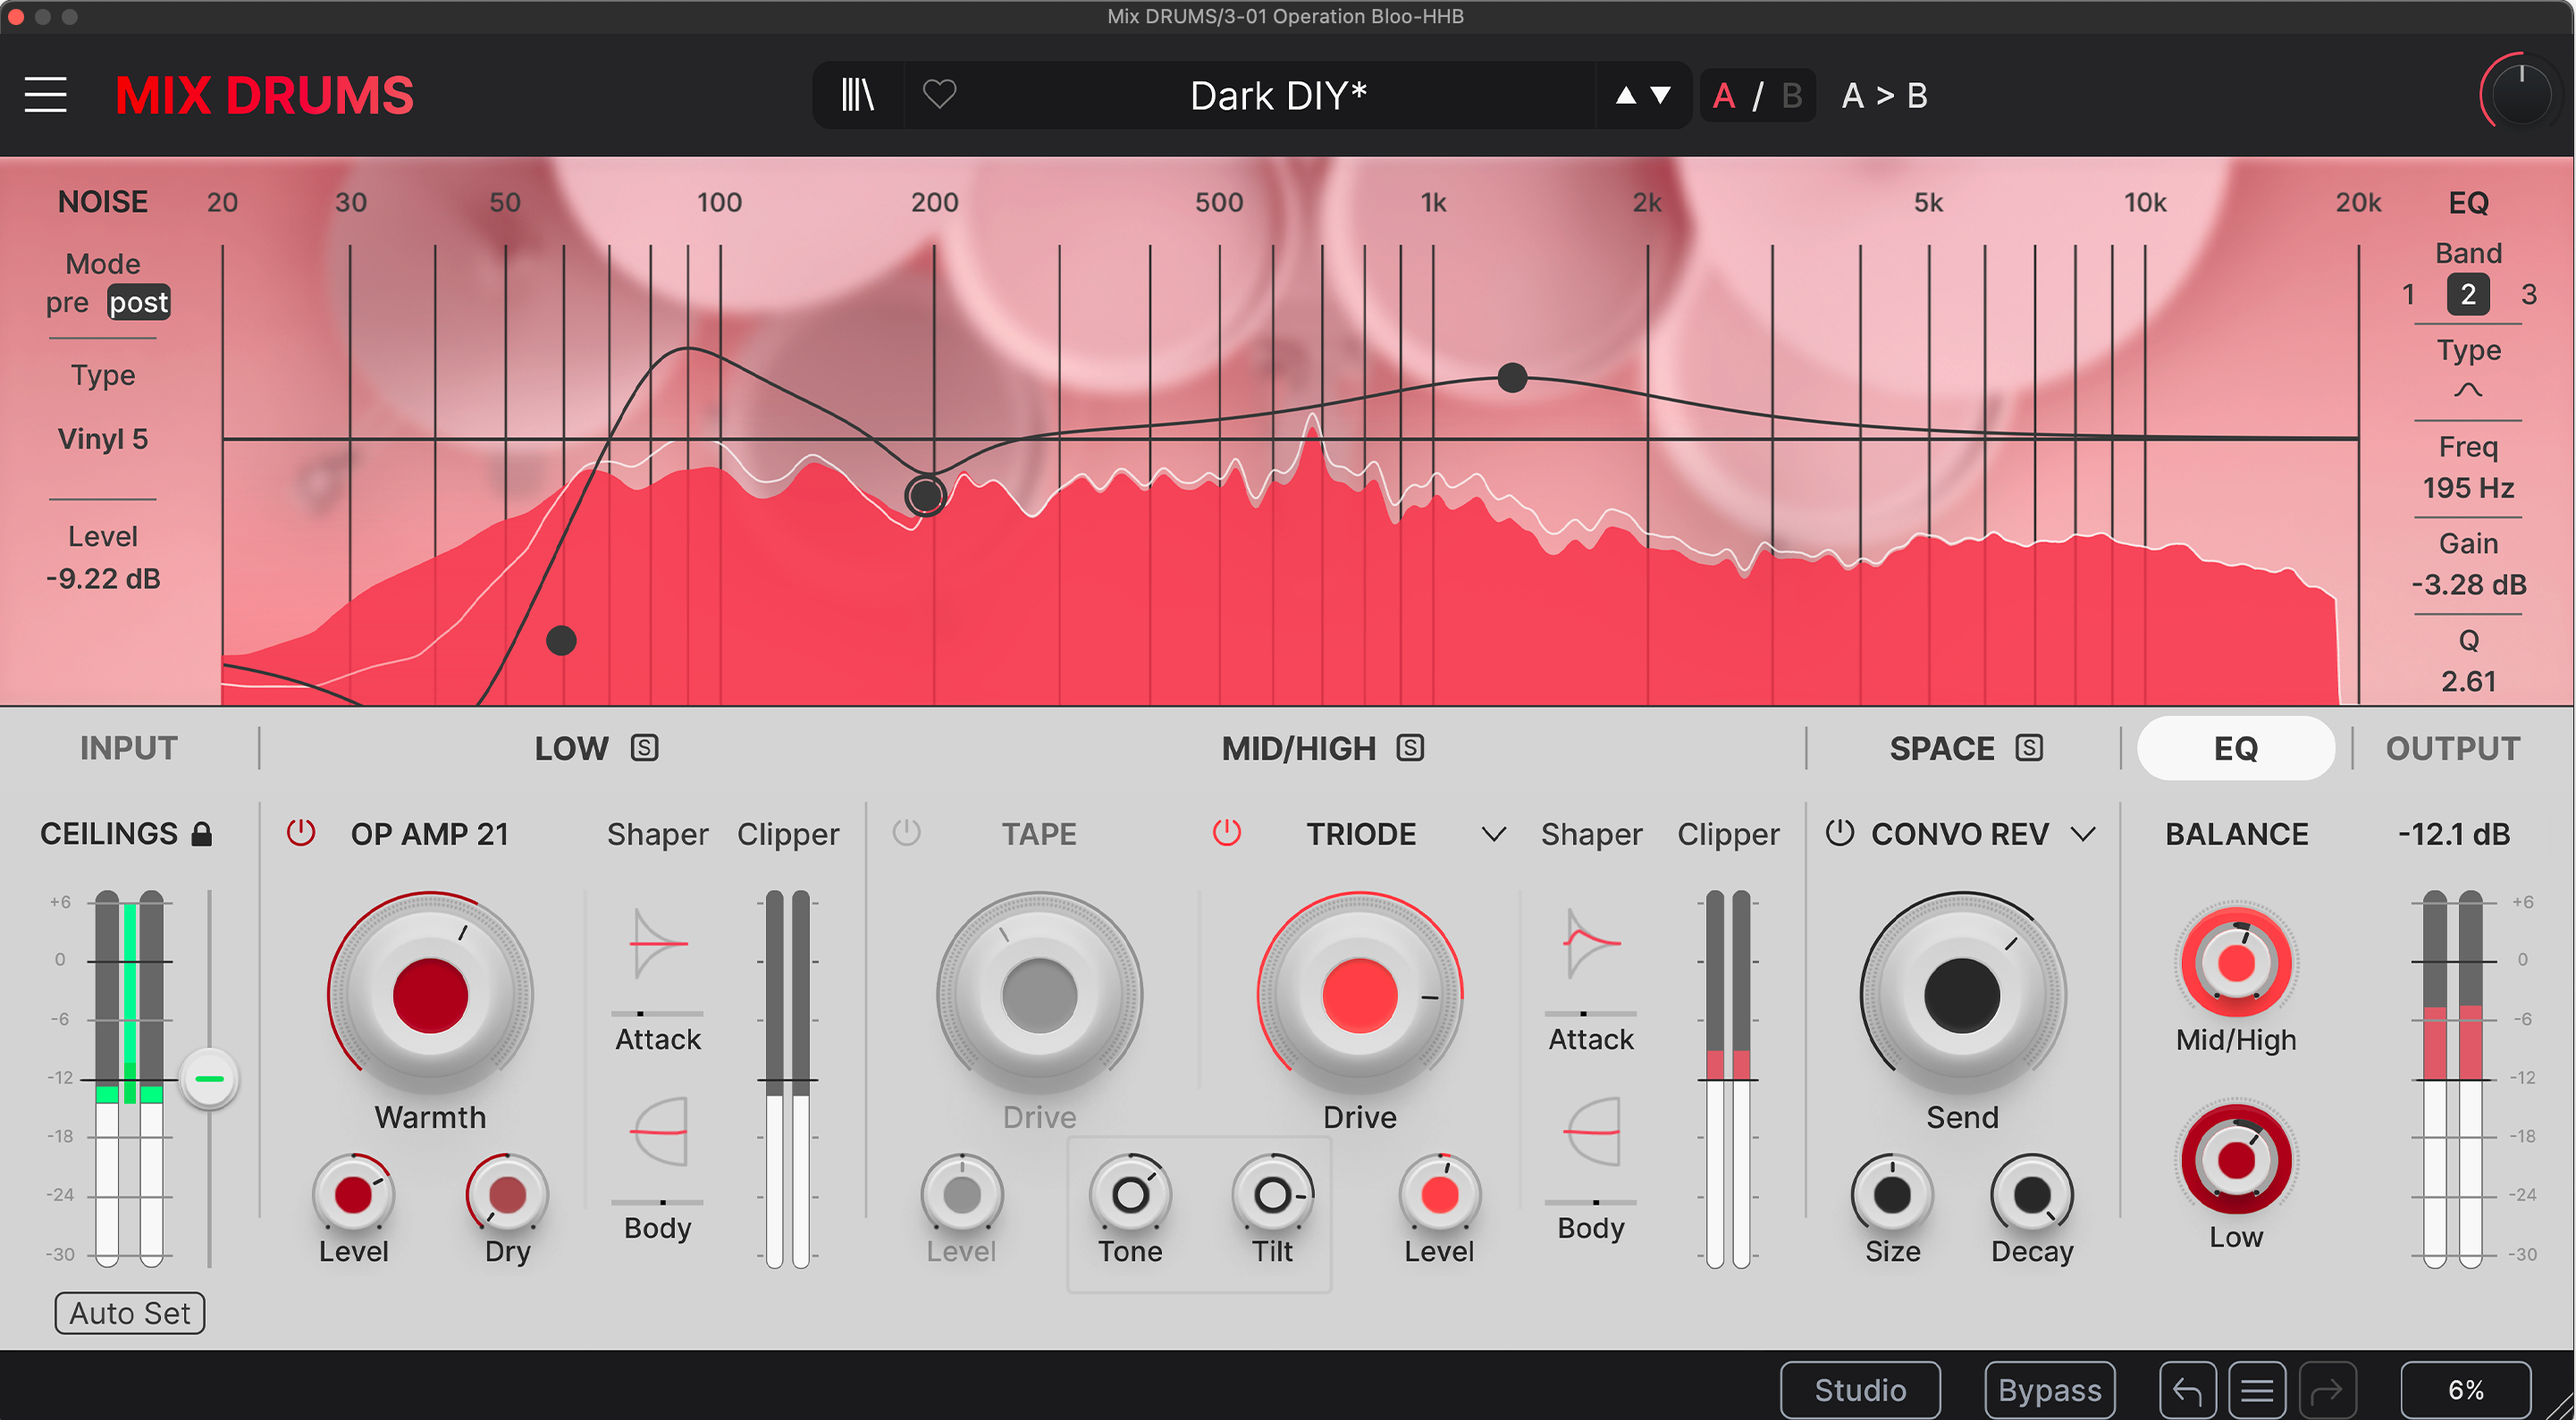
Task: Solo the MID/HIGH band
Action: click(x=1410, y=748)
